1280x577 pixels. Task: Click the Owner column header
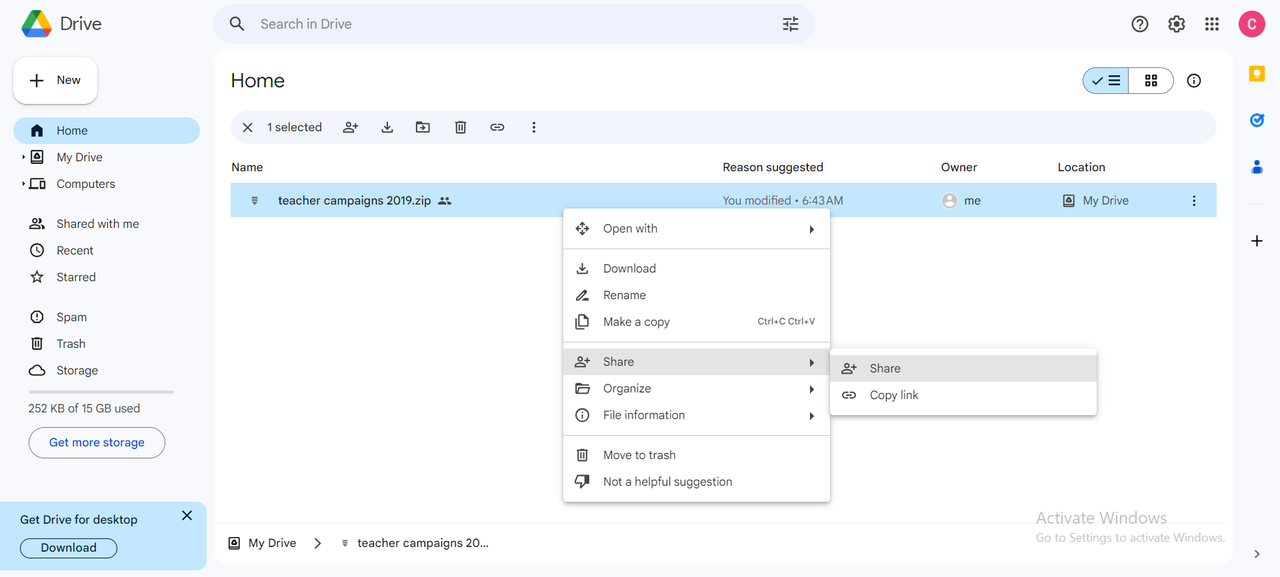click(959, 167)
